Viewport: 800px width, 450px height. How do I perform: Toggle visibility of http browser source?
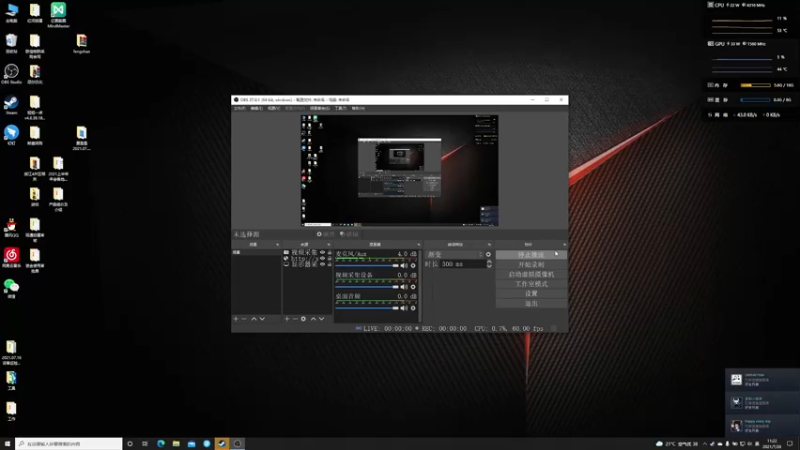322,258
